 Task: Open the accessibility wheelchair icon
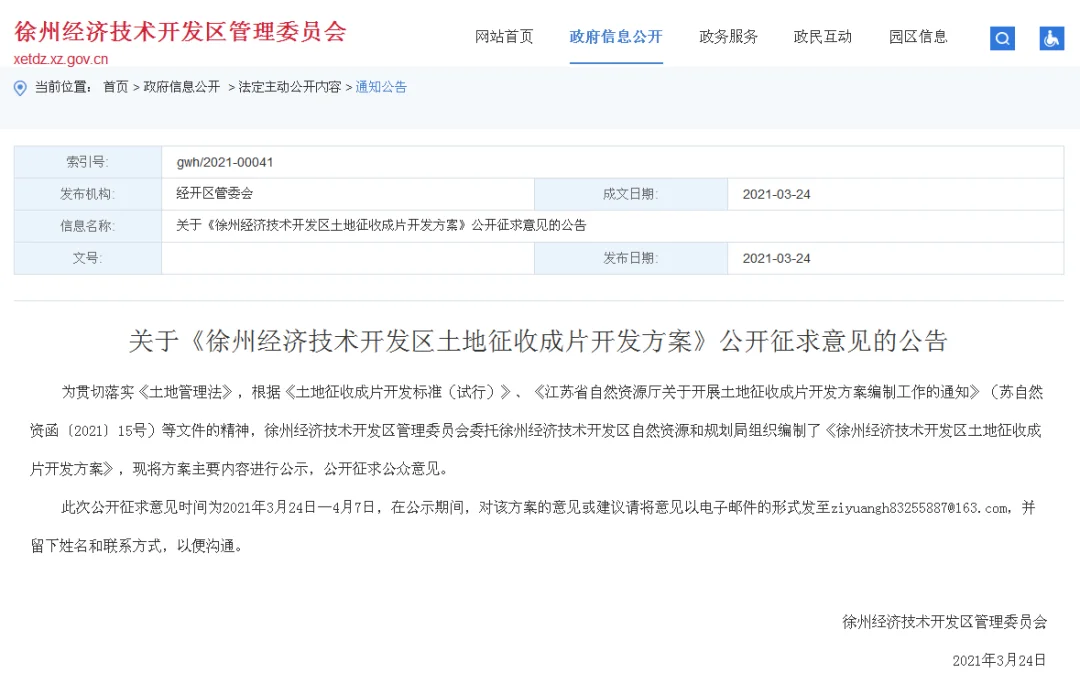[1052, 38]
